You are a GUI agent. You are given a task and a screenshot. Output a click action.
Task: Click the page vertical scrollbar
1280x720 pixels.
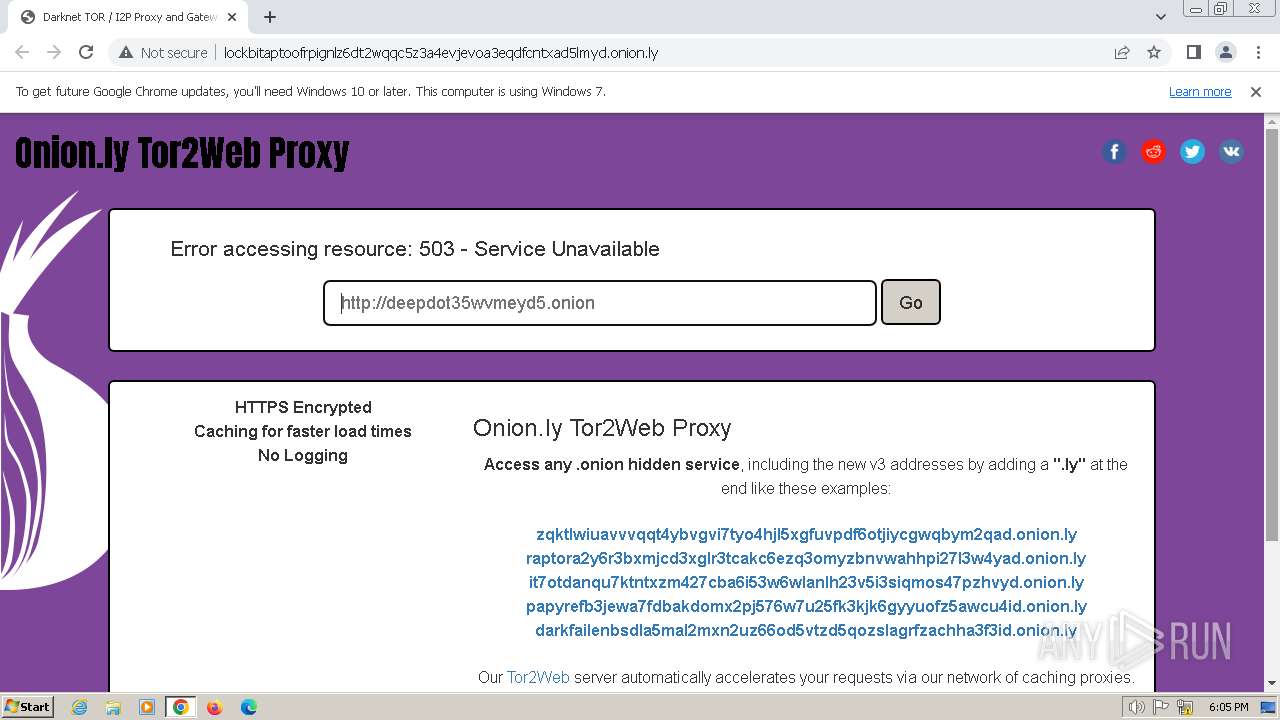point(1272,335)
